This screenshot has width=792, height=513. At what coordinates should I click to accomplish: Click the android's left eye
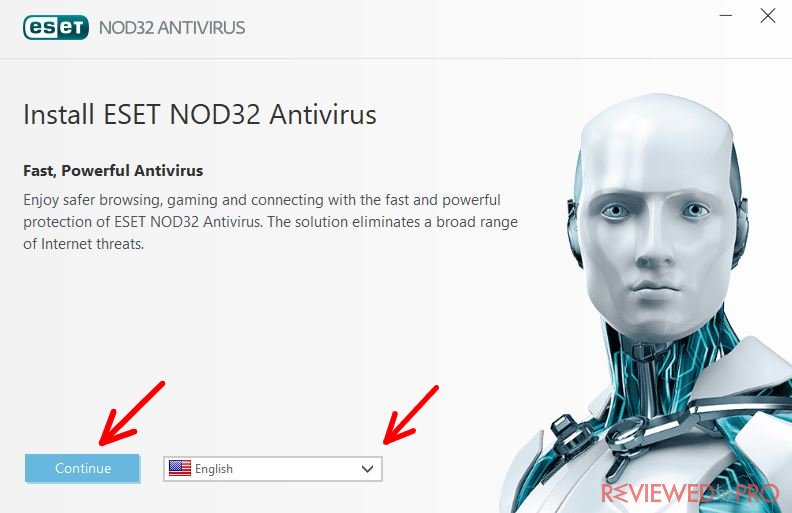coord(615,210)
